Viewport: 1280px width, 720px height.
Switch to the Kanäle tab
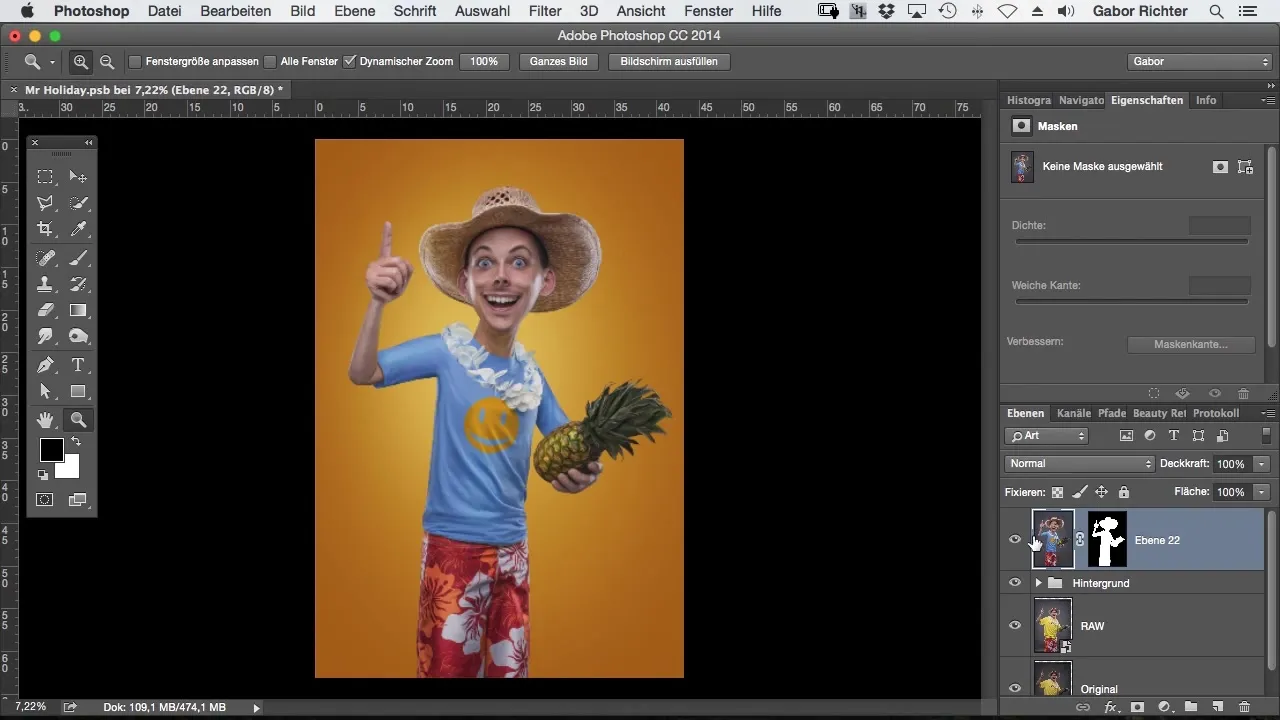coord(1073,413)
